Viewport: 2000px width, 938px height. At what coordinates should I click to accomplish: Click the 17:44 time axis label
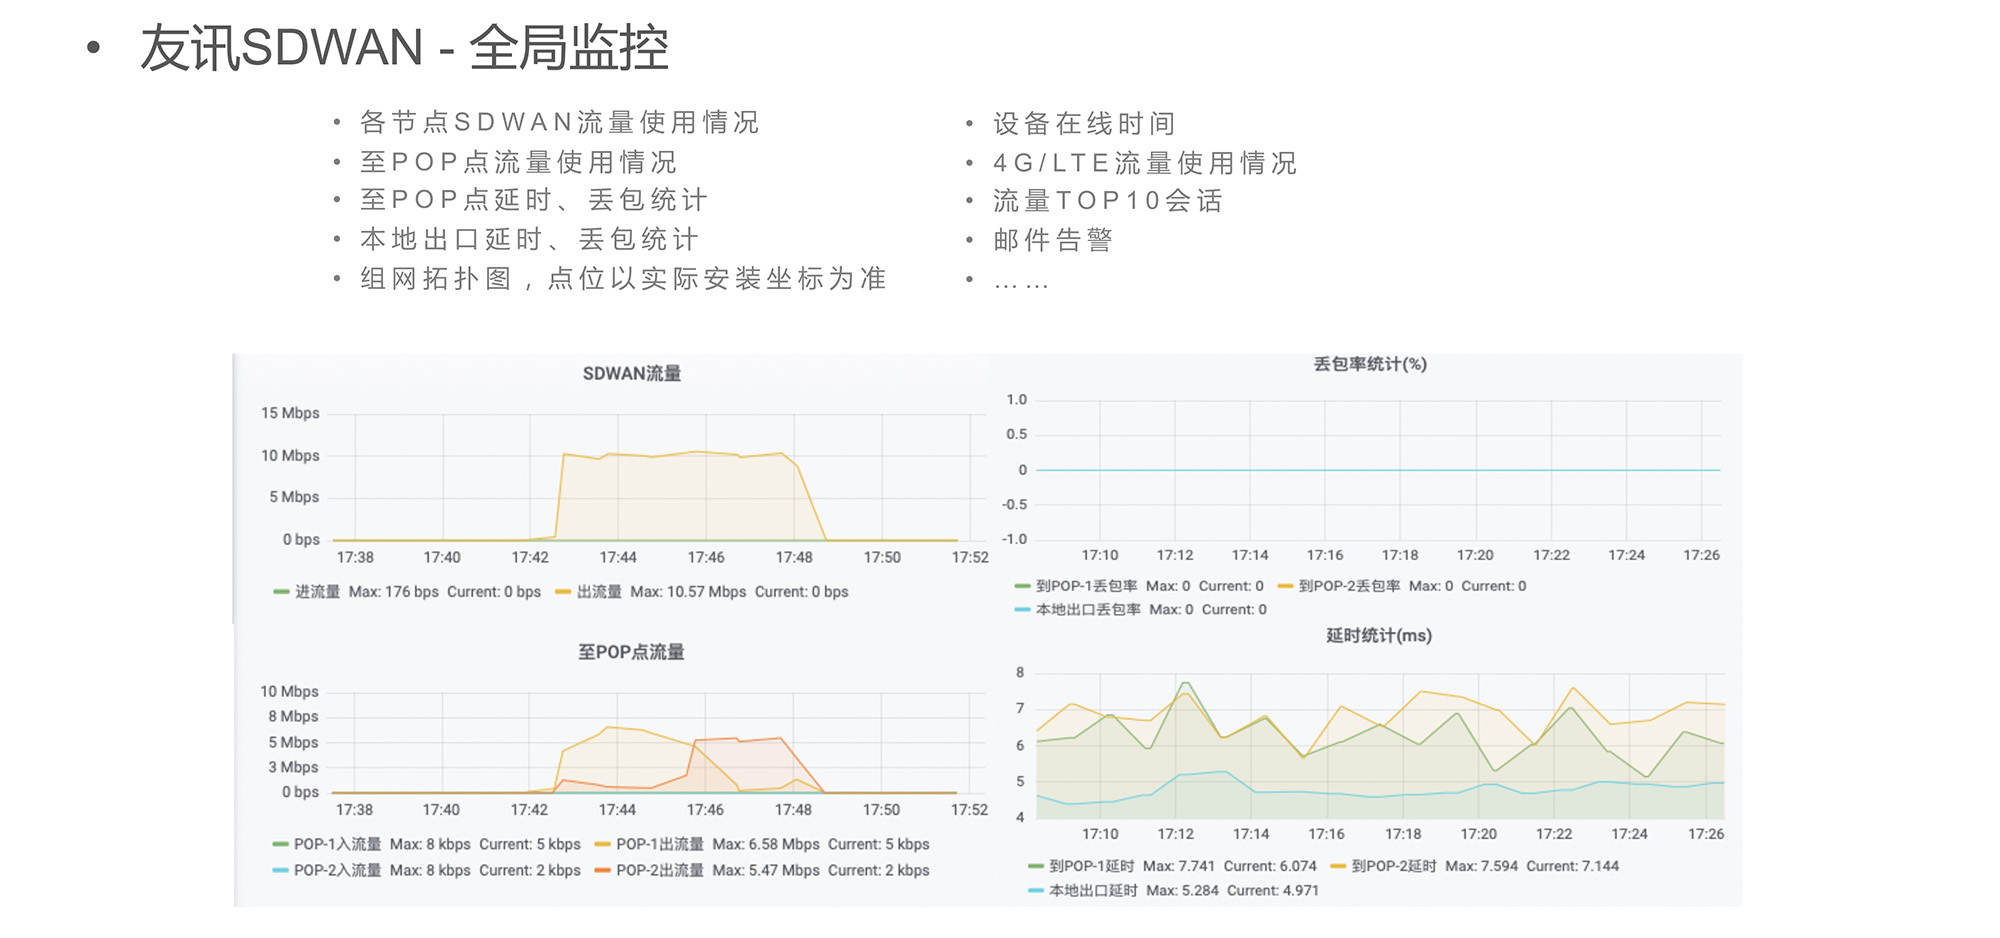[617, 558]
